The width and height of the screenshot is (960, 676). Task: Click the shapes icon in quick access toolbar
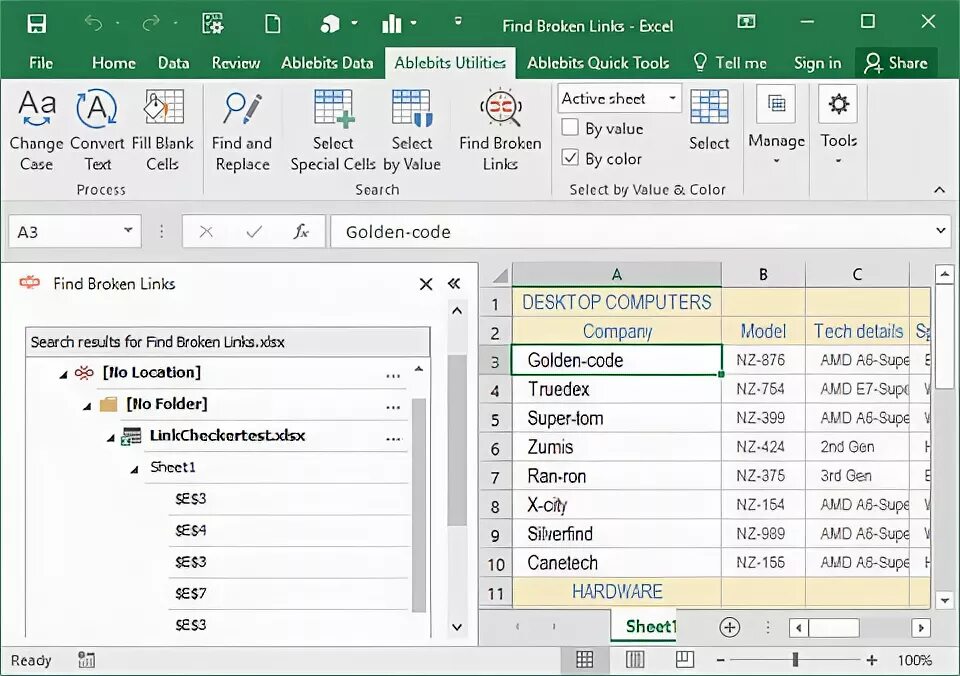(329, 24)
